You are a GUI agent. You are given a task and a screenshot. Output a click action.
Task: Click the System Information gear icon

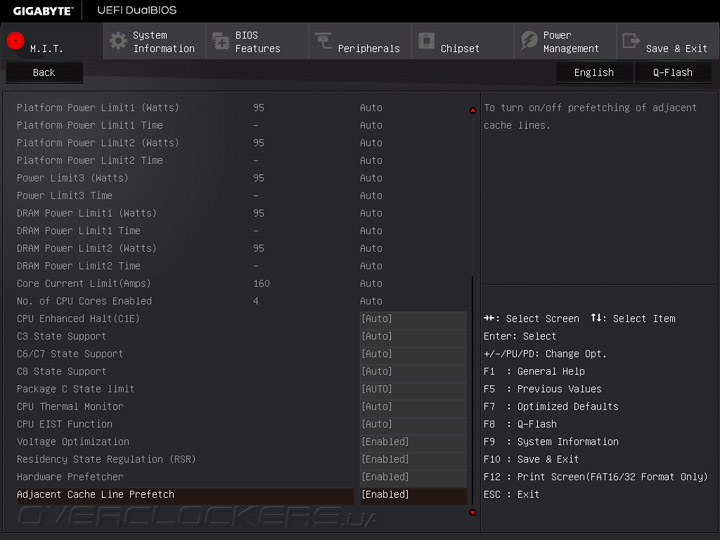click(119, 41)
